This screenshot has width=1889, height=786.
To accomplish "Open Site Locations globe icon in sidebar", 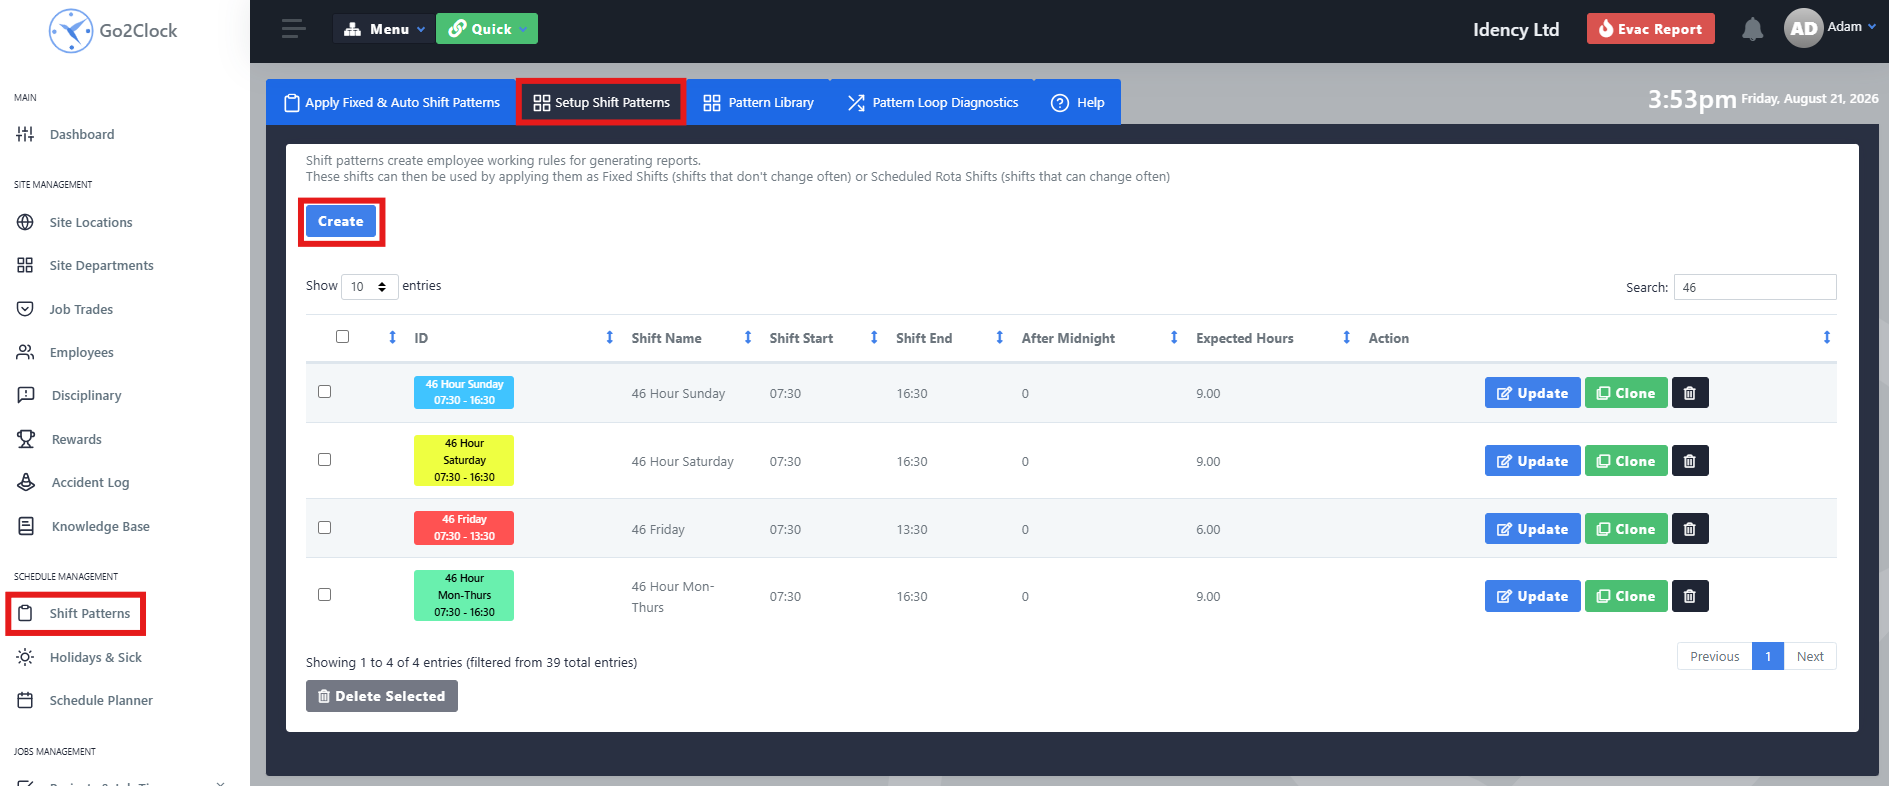I will 26,222.
